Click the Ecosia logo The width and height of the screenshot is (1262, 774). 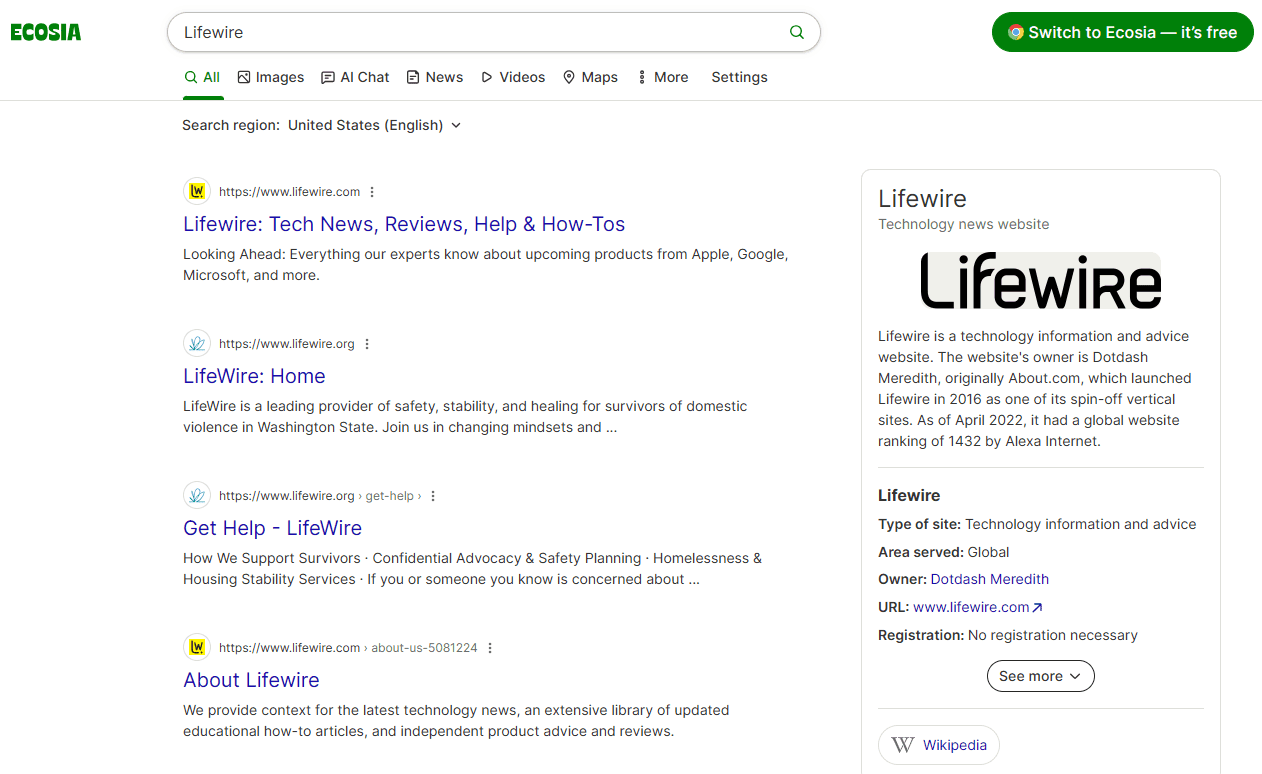tap(46, 32)
